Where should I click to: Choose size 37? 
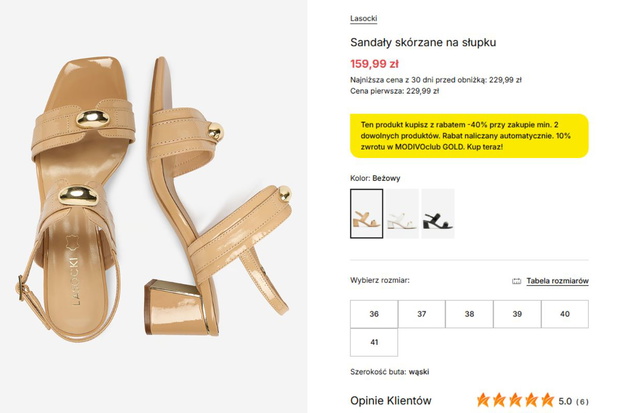pyautogui.click(x=422, y=314)
